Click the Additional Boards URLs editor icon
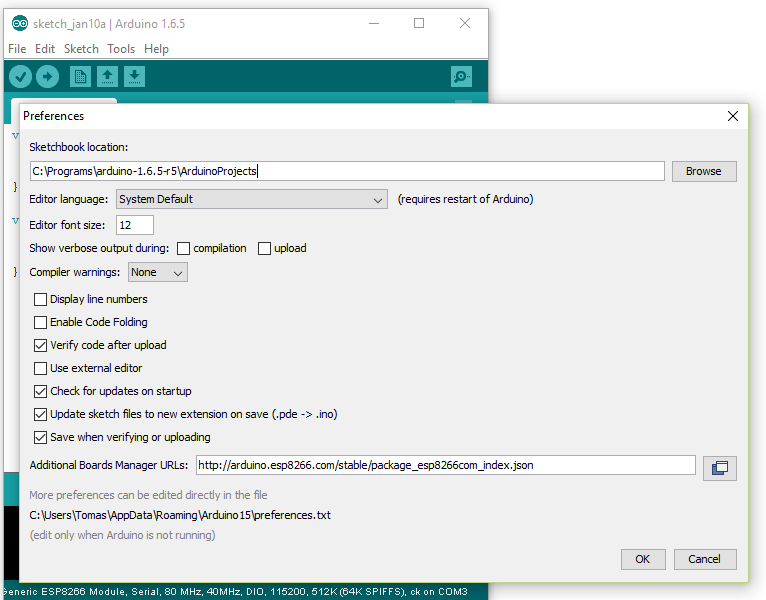Image resolution: width=766 pixels, height=600 pixels. (720, 466)
